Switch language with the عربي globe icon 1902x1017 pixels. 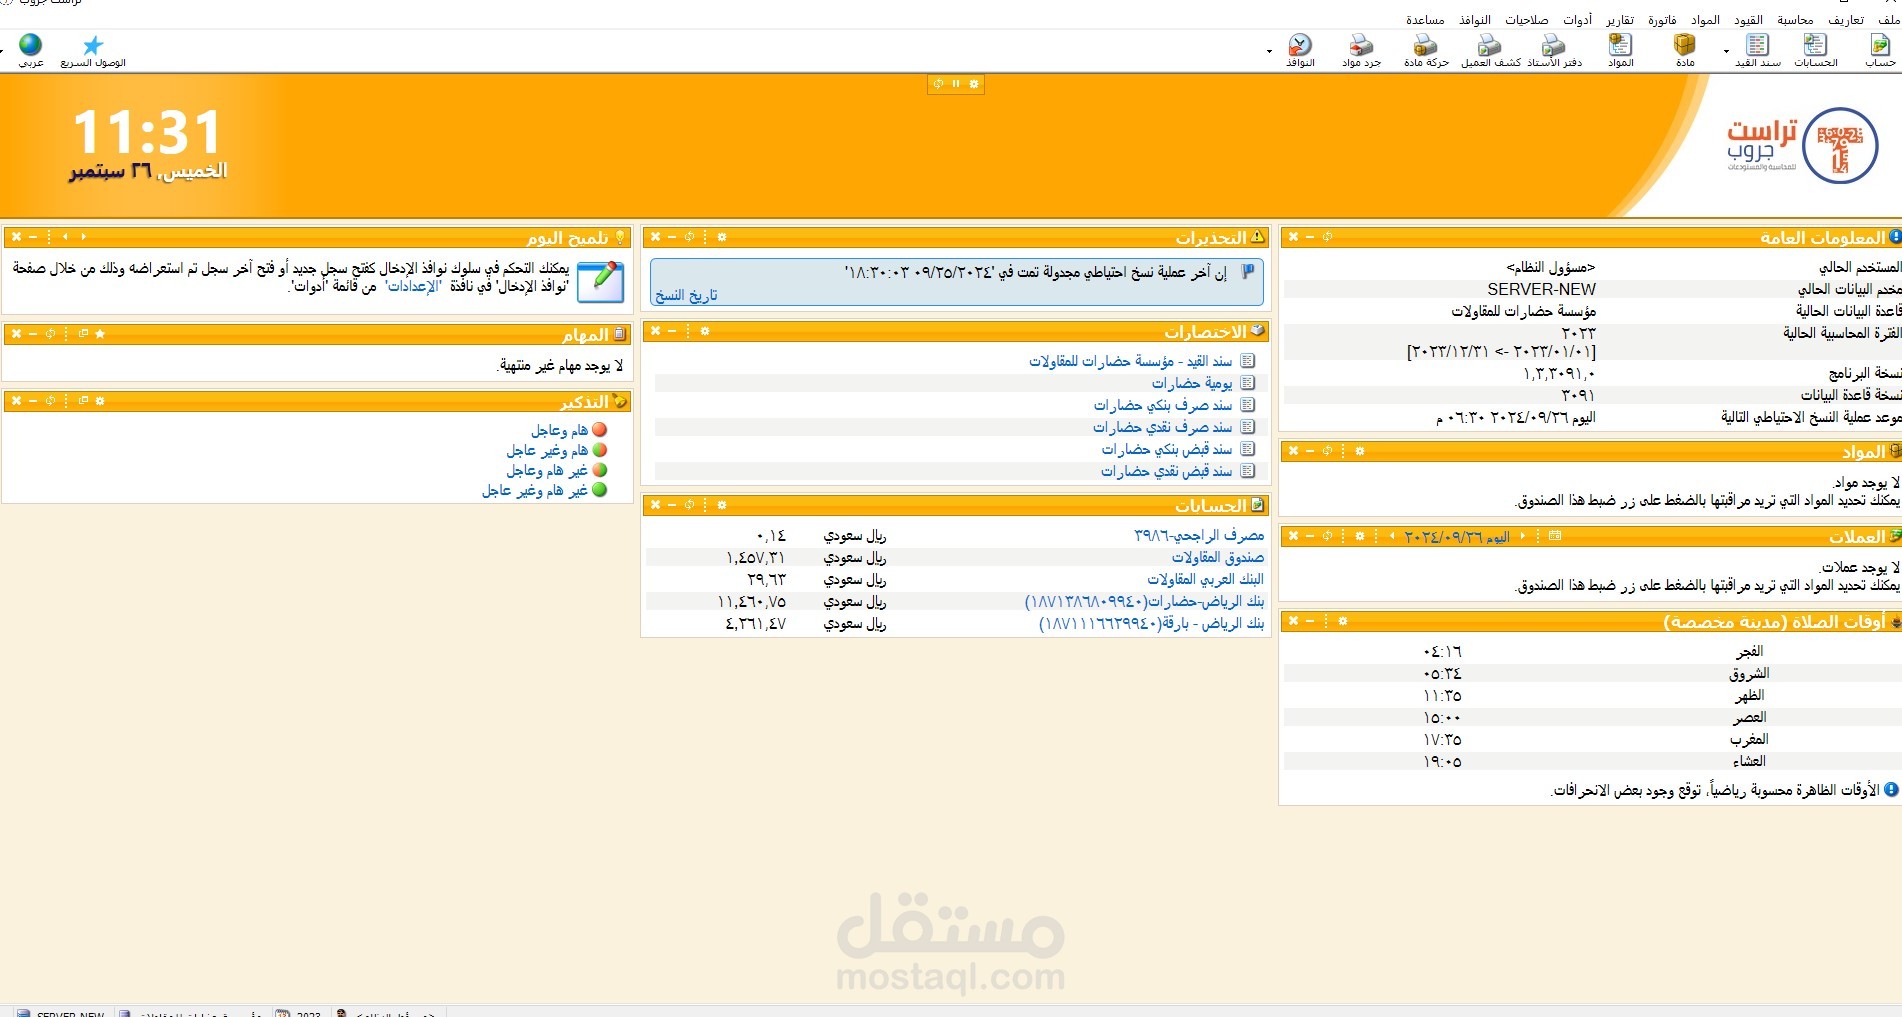pyautogui.click(x=31, y=50)
